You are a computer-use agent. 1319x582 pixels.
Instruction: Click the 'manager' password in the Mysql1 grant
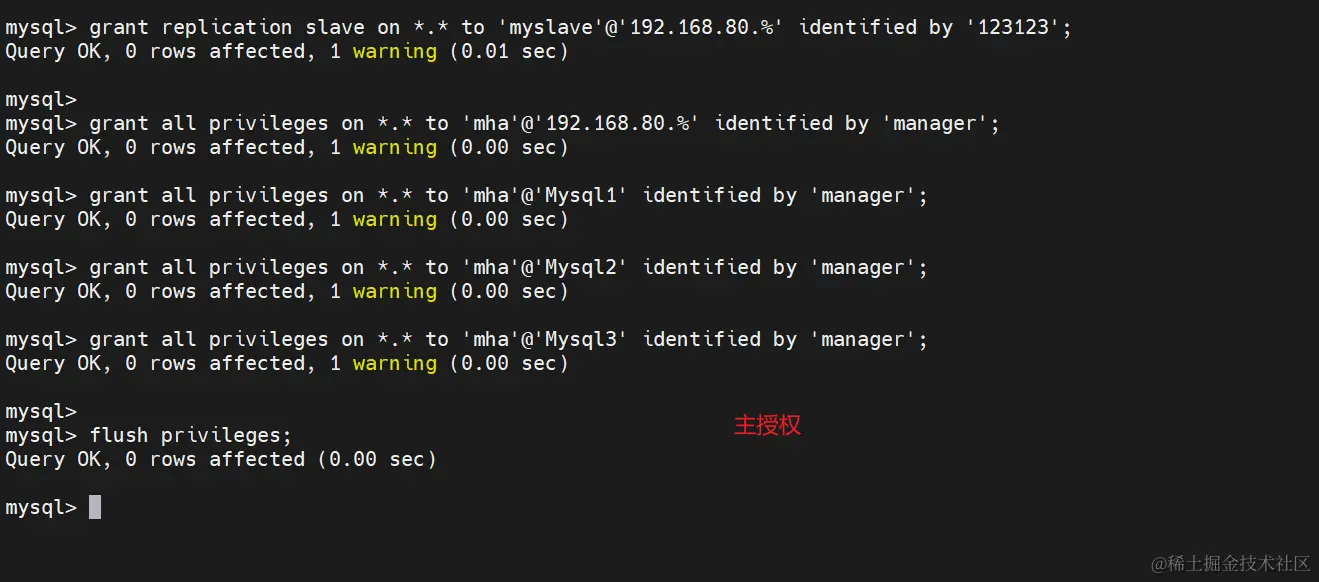coord(863,195)
